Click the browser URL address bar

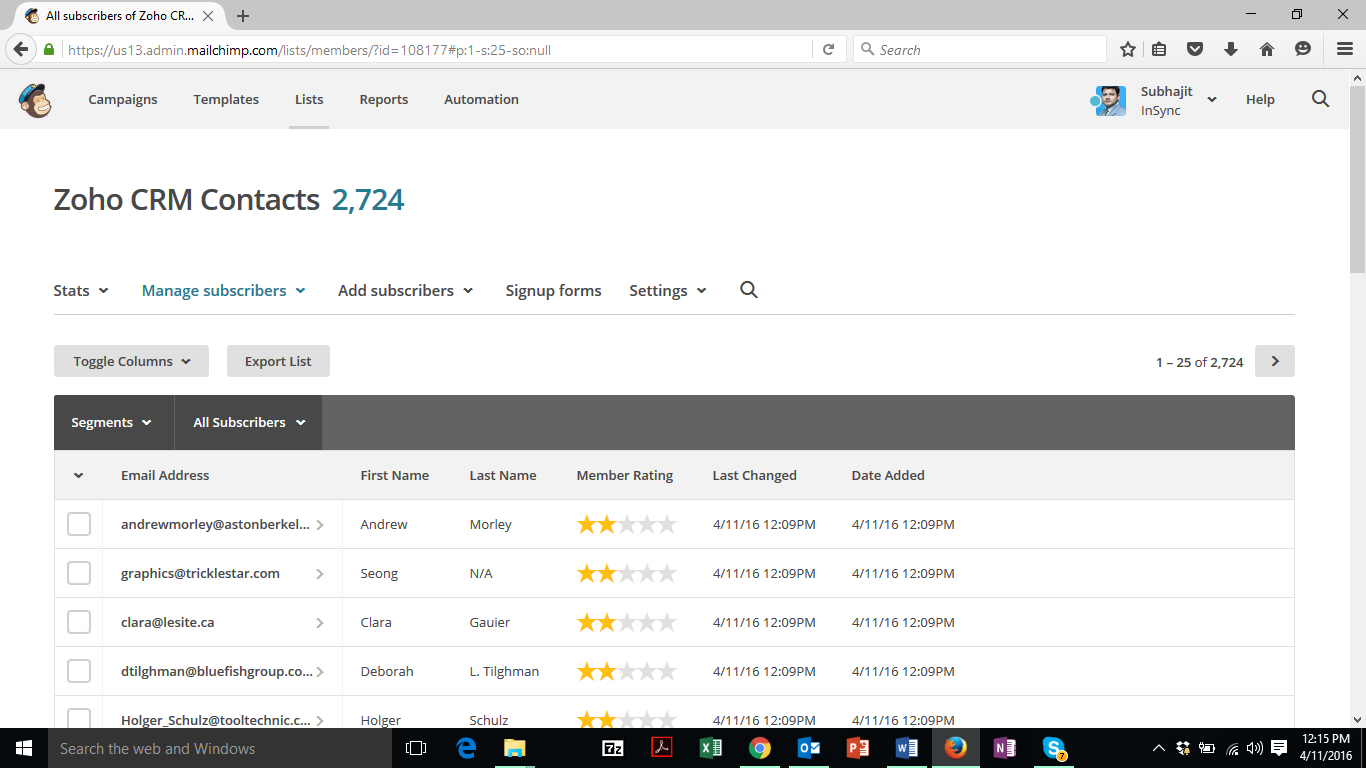438,49
